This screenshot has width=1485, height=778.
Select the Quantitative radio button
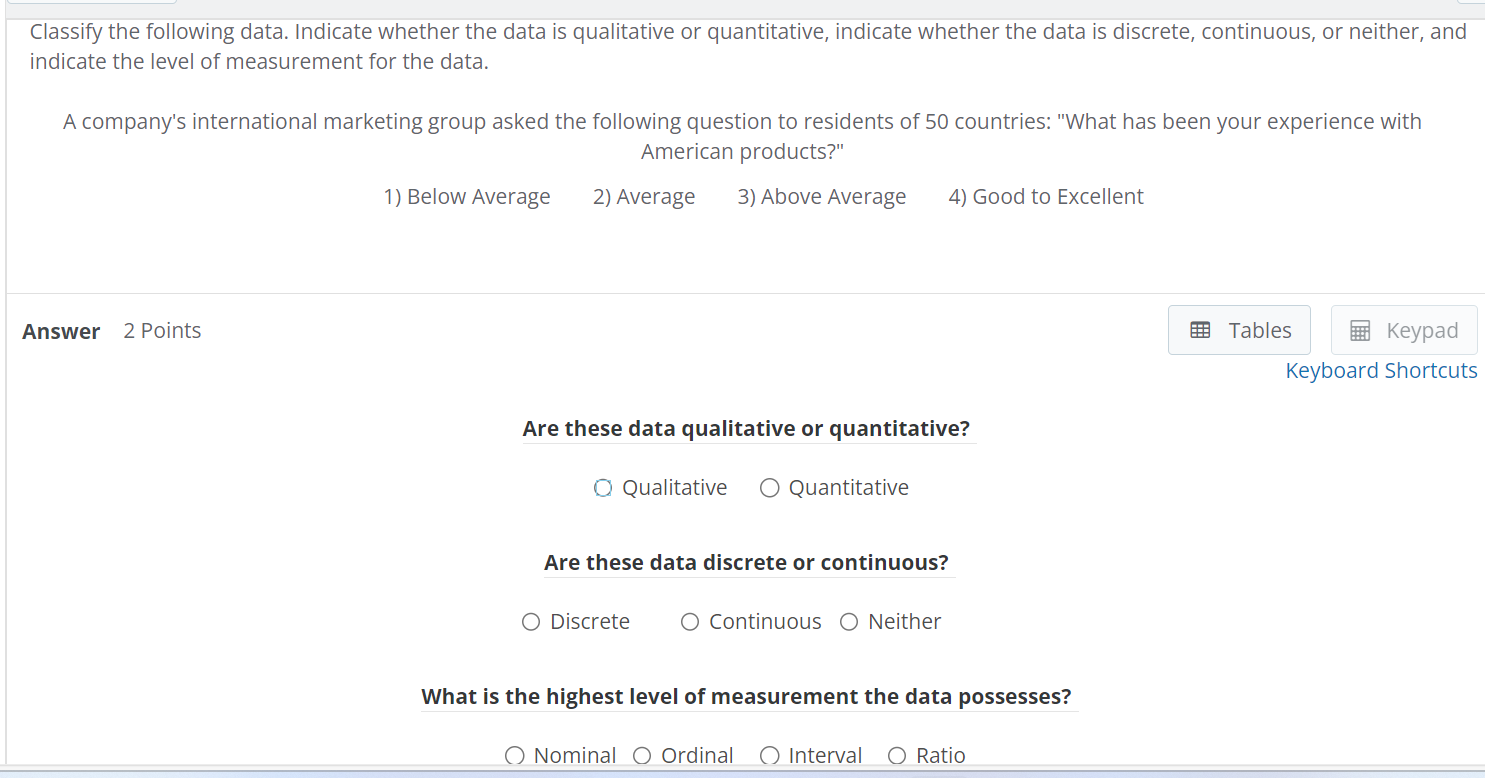[x=769, y=488]
